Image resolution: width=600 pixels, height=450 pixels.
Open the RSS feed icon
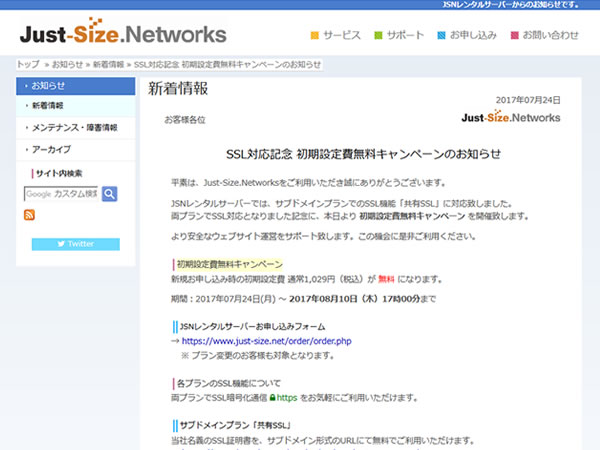(29, 215)
